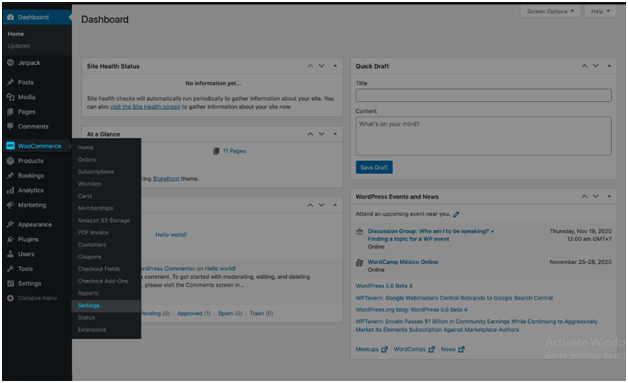This screenshot has height=383, width=628.
Task: Move Site Health Status panel down
Action: click(x=321, y=66)
